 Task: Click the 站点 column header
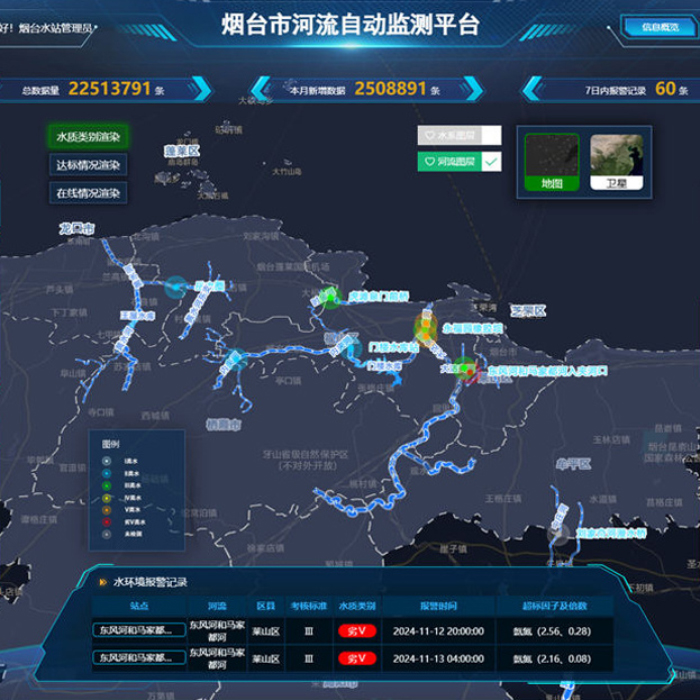tap(139, 606)
